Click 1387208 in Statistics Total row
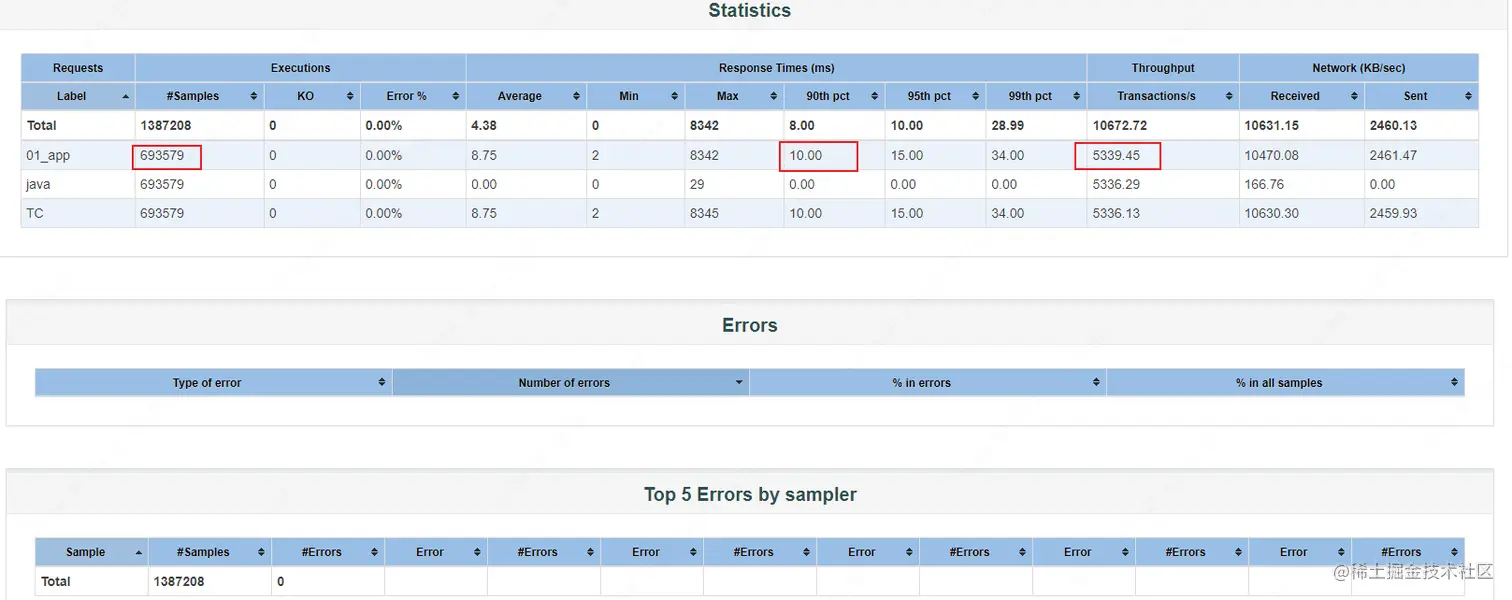This screenshot has height=600, width=1512. (166, 126)
